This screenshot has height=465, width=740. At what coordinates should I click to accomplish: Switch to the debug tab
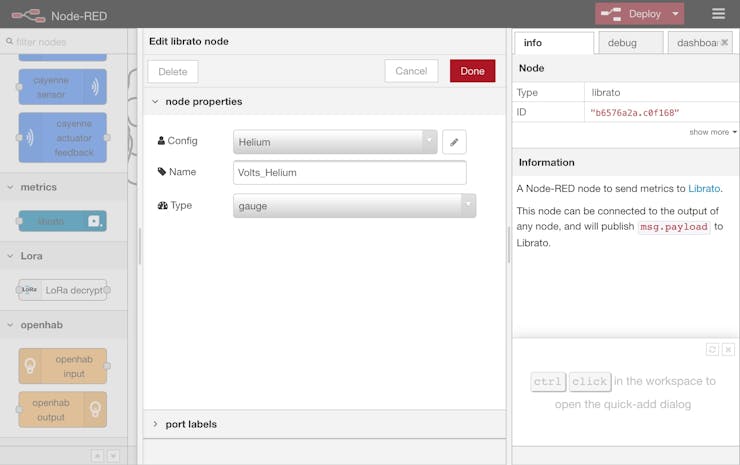coord(631,43)
